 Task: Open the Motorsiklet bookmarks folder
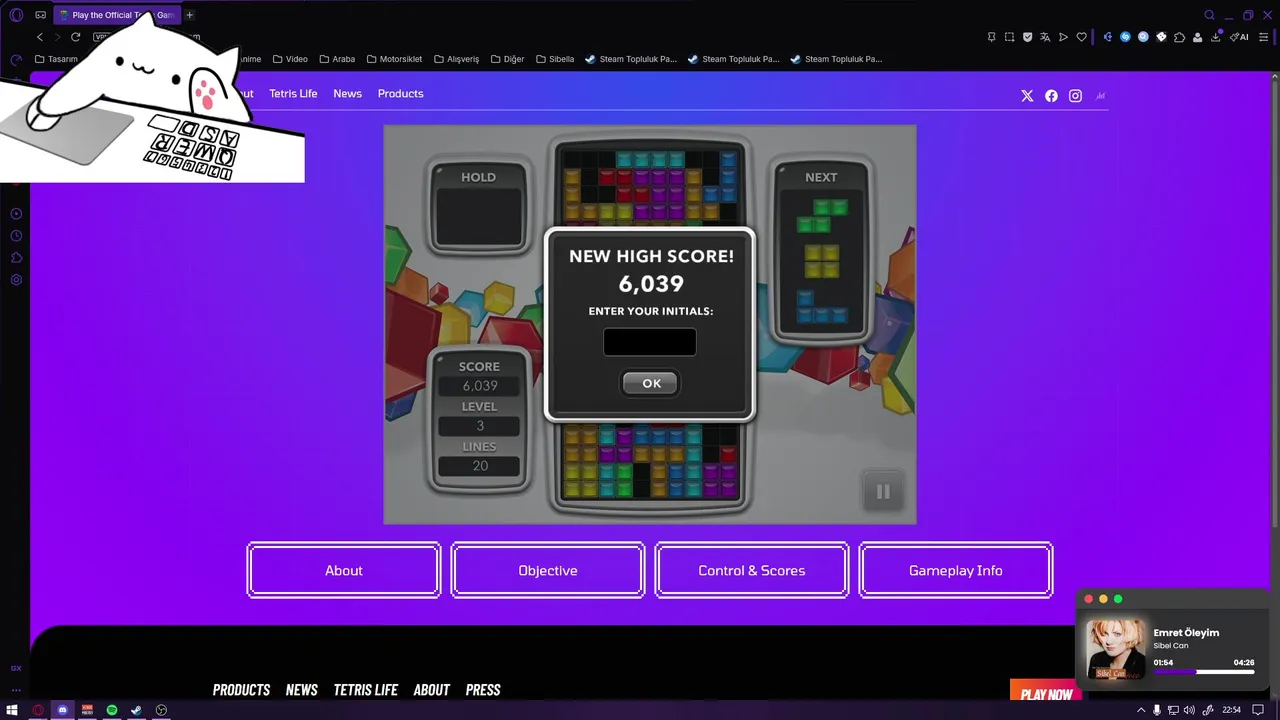point(394,59)
